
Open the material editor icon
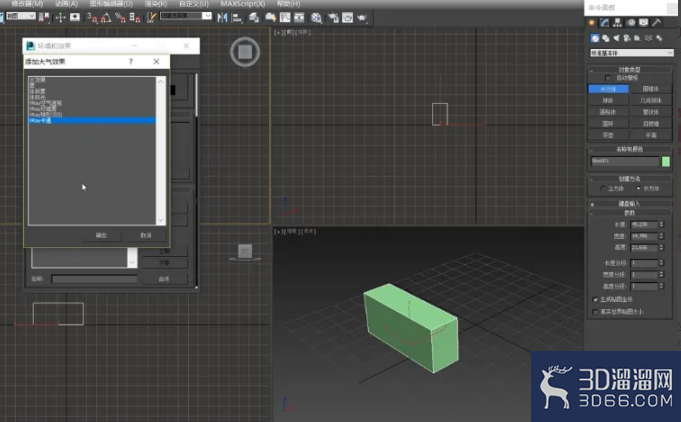pyautogui.click(x=316, y=17)
